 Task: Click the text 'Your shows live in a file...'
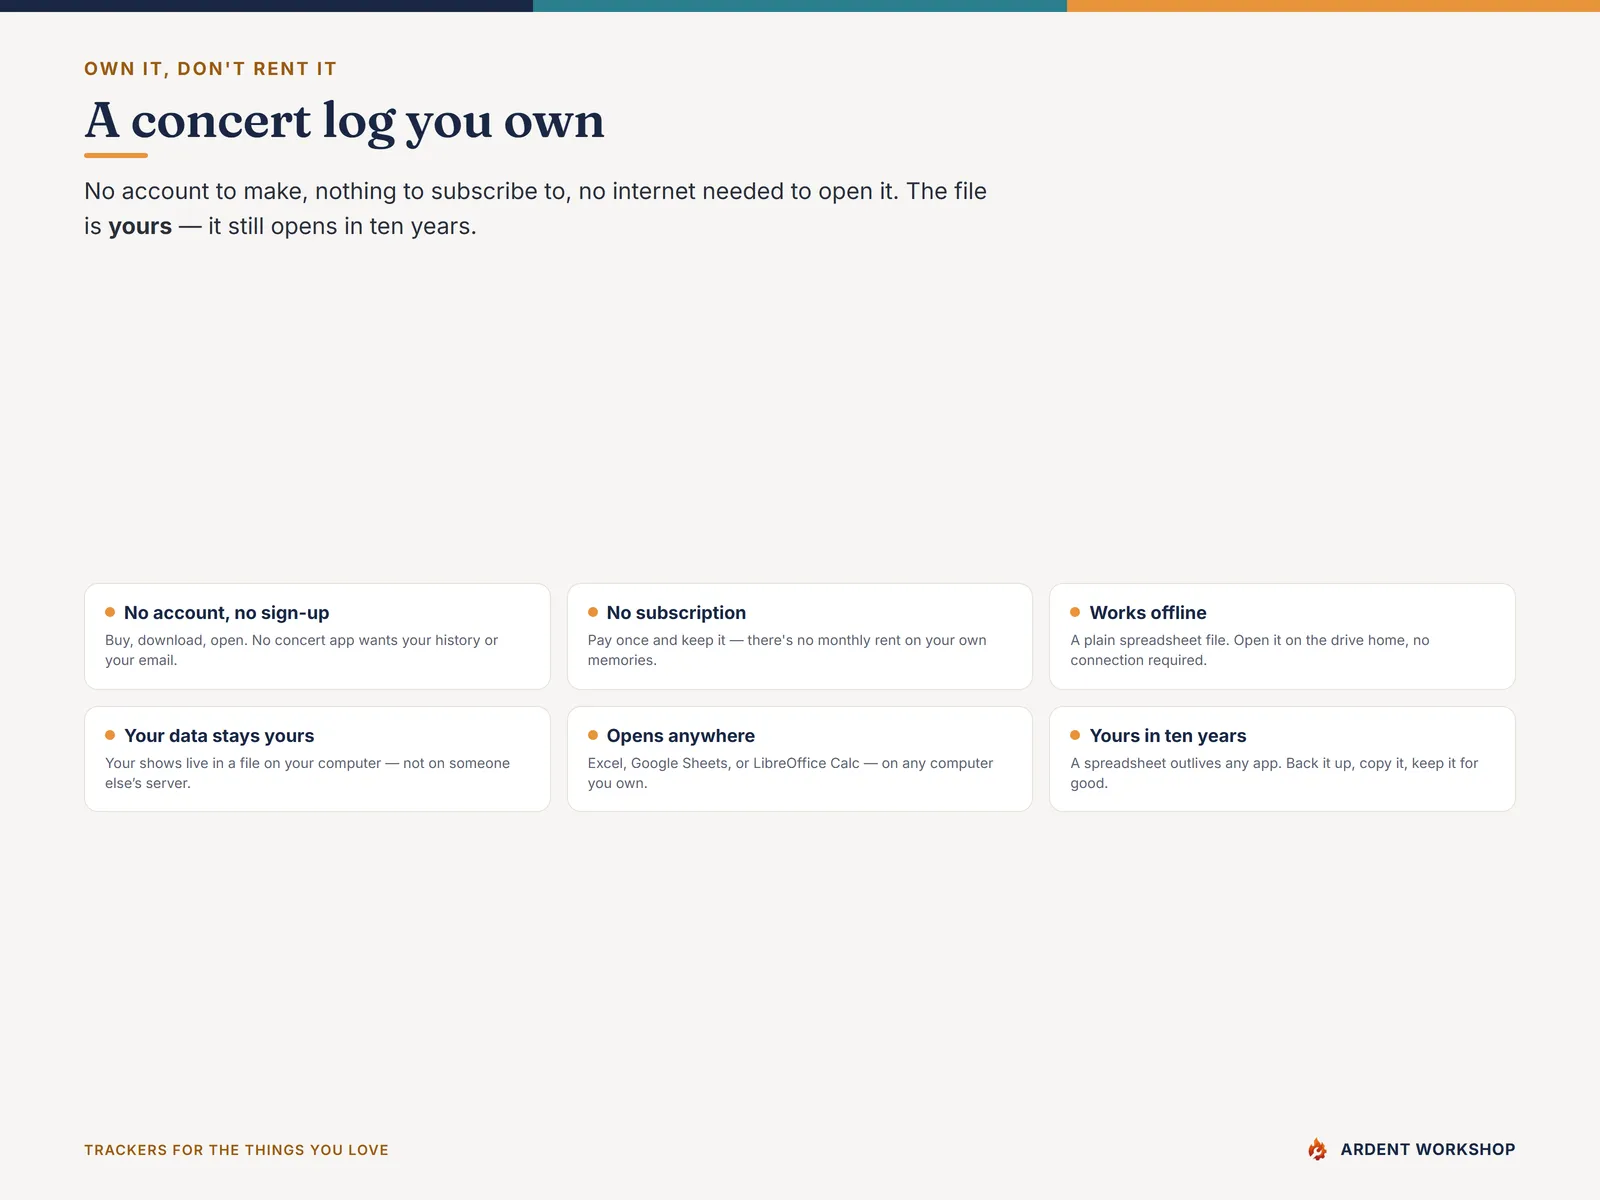pyautogui.click(x=307, y=773)
